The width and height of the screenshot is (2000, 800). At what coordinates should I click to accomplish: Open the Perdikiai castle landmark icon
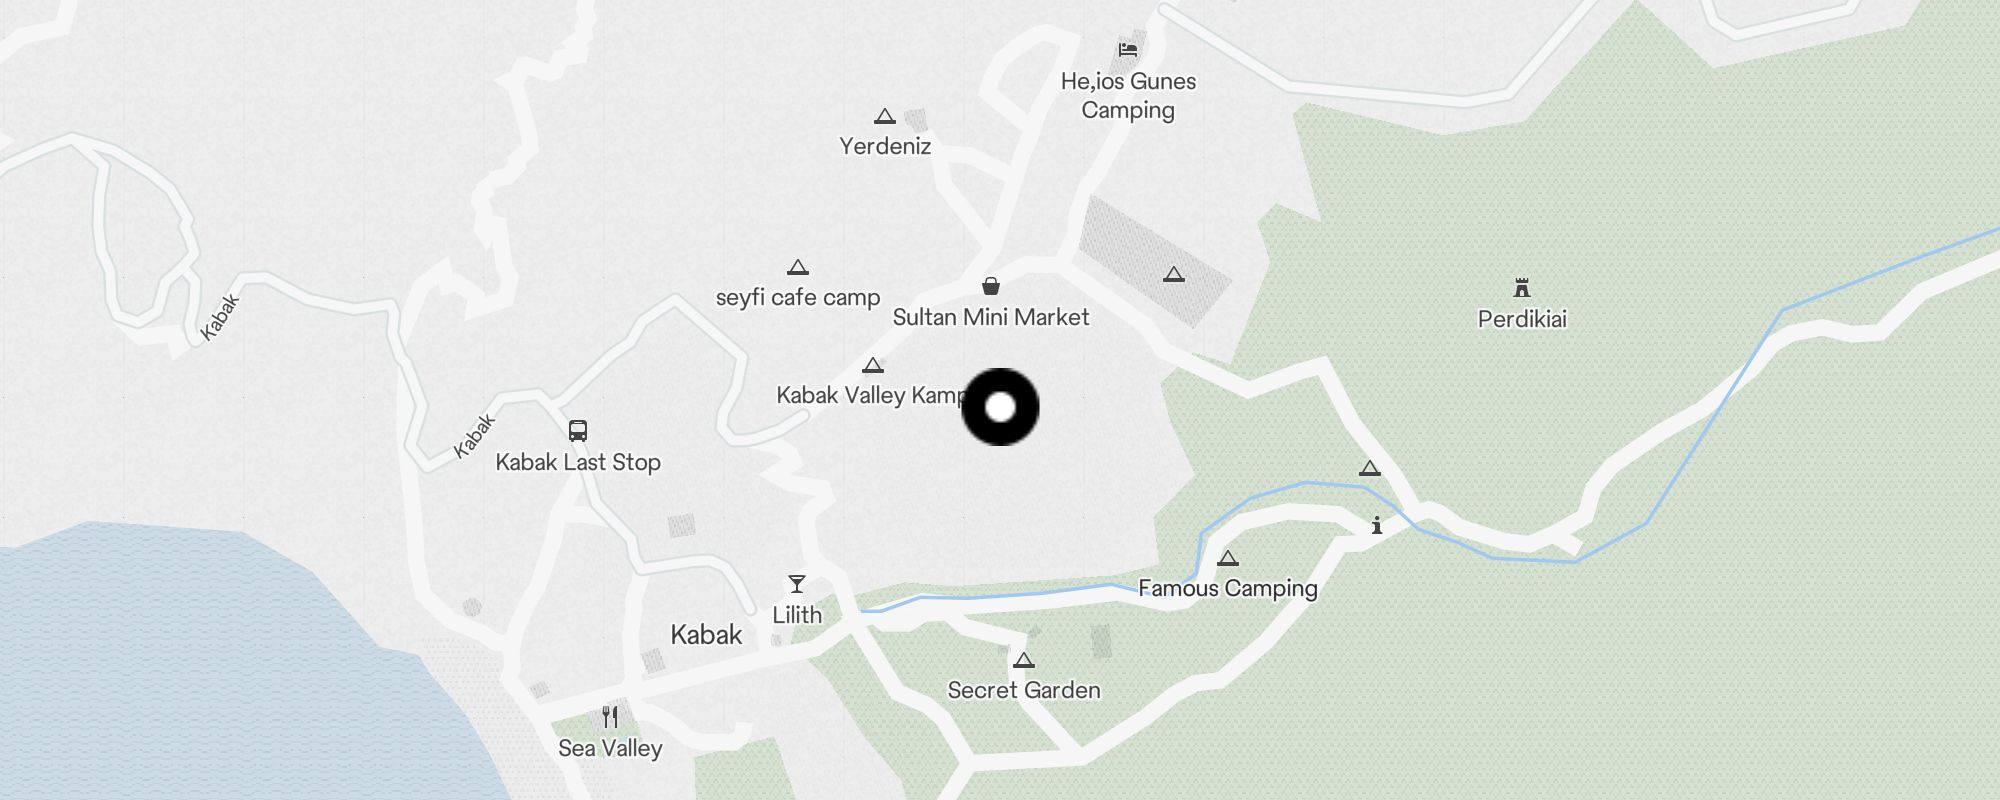pos(1521,288)
